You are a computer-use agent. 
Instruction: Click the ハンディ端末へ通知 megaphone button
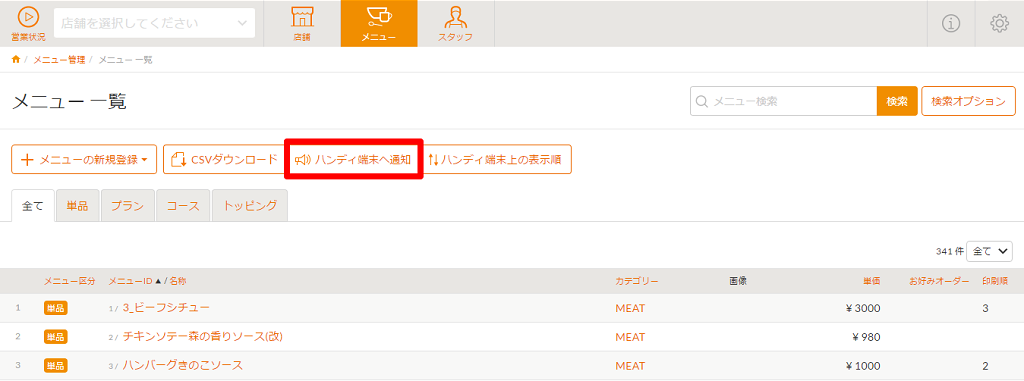point(353,159)
